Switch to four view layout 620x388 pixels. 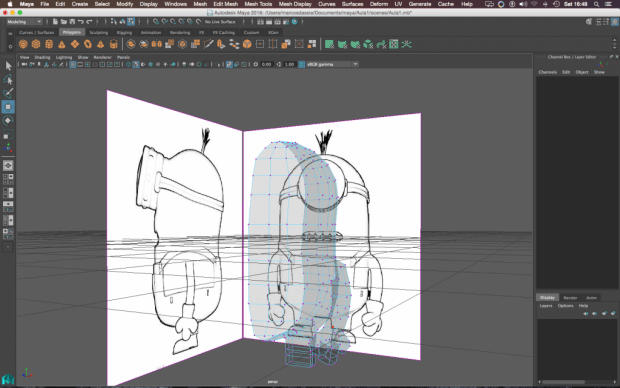click(8, 179)
